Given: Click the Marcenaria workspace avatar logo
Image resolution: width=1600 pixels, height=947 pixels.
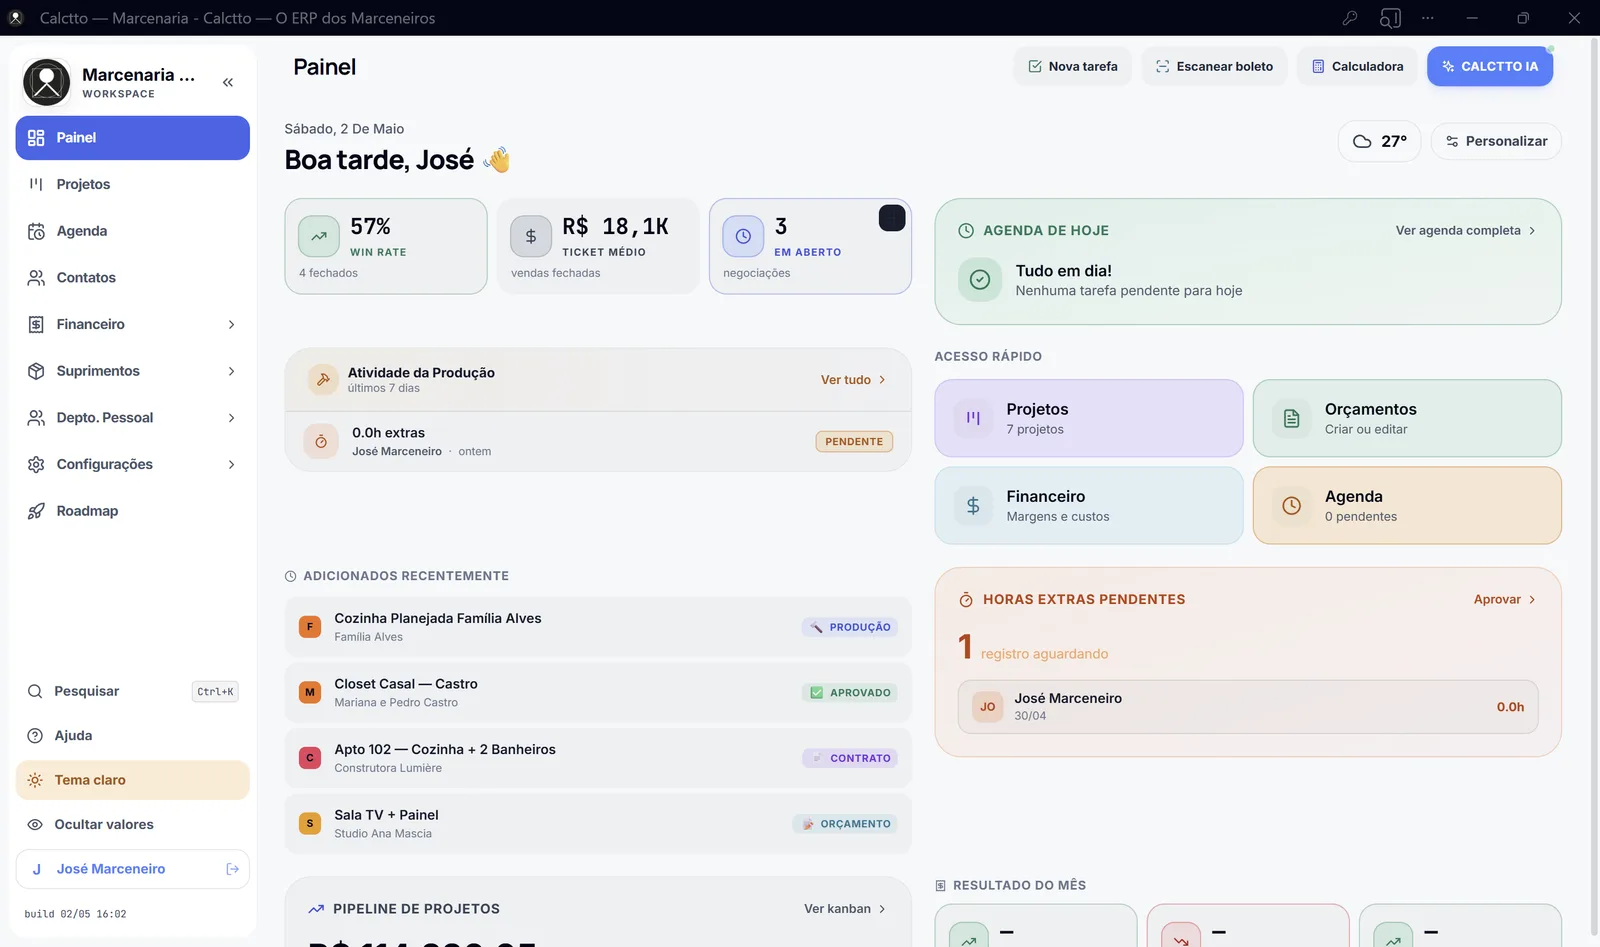Looking at the screenshot, I should (47, 82).
